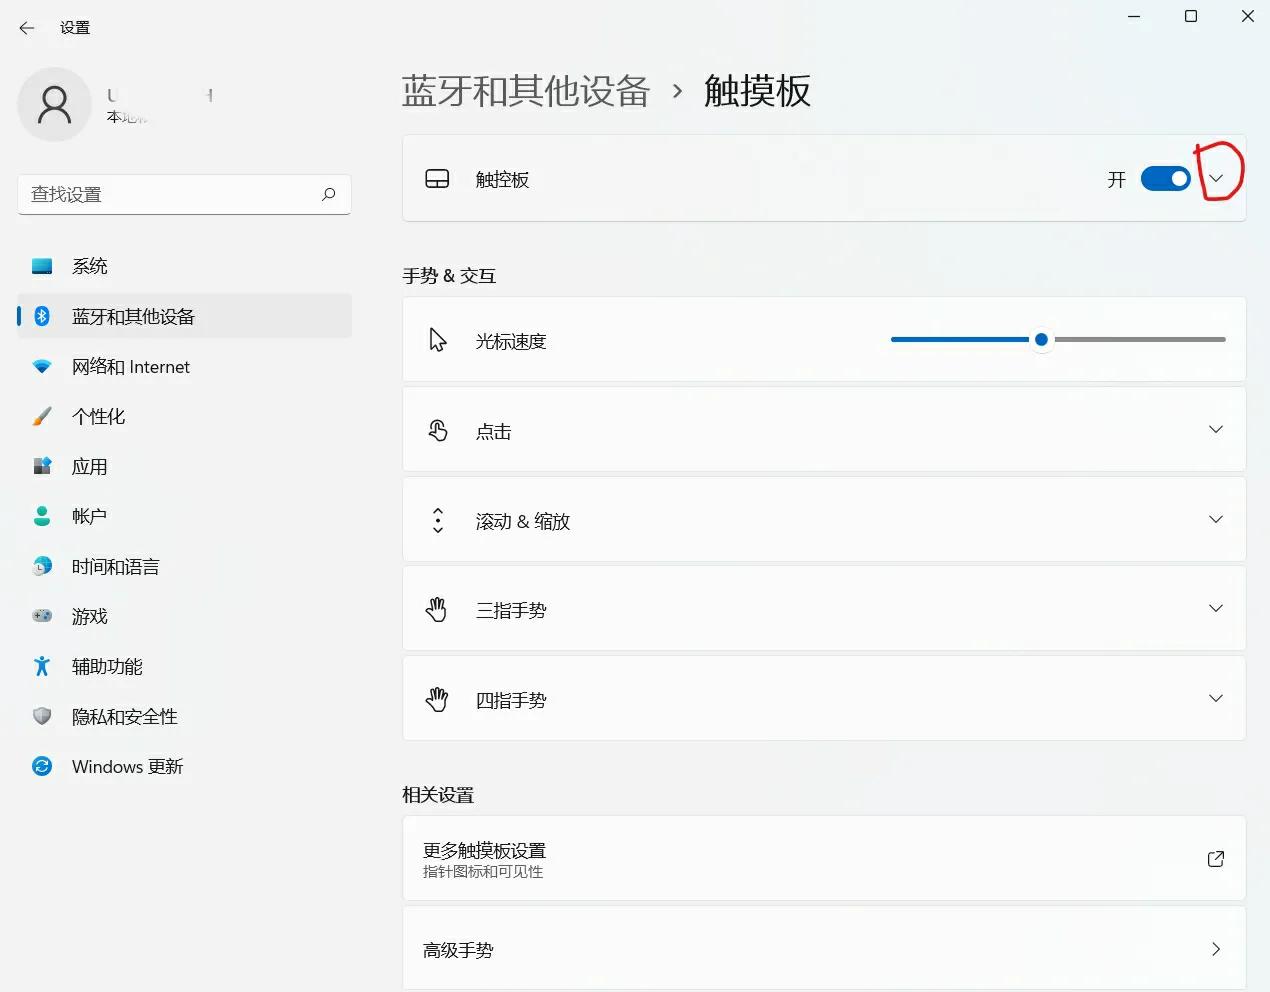
Task: Turn off the 触控板 toggle
Action: [1164, 179]
